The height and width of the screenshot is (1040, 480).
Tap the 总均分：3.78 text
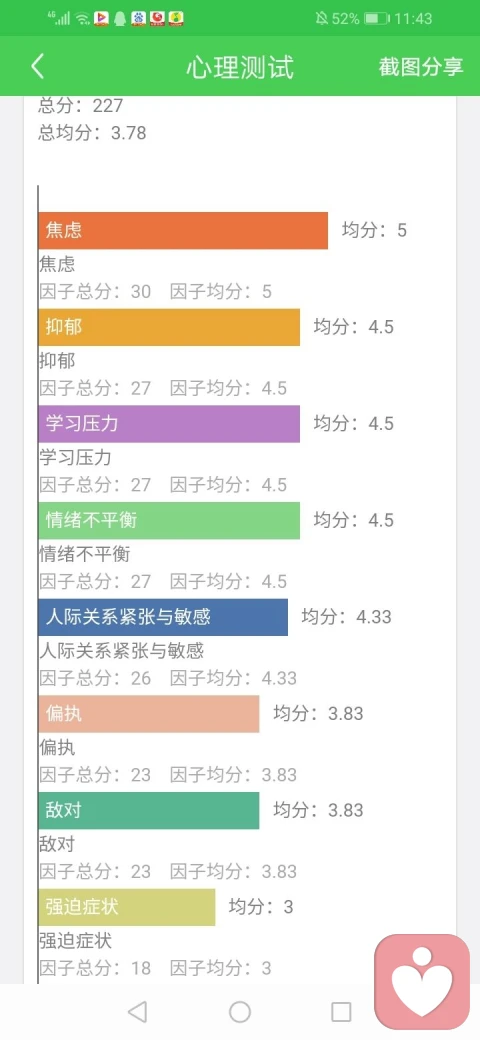click(92, 133)
